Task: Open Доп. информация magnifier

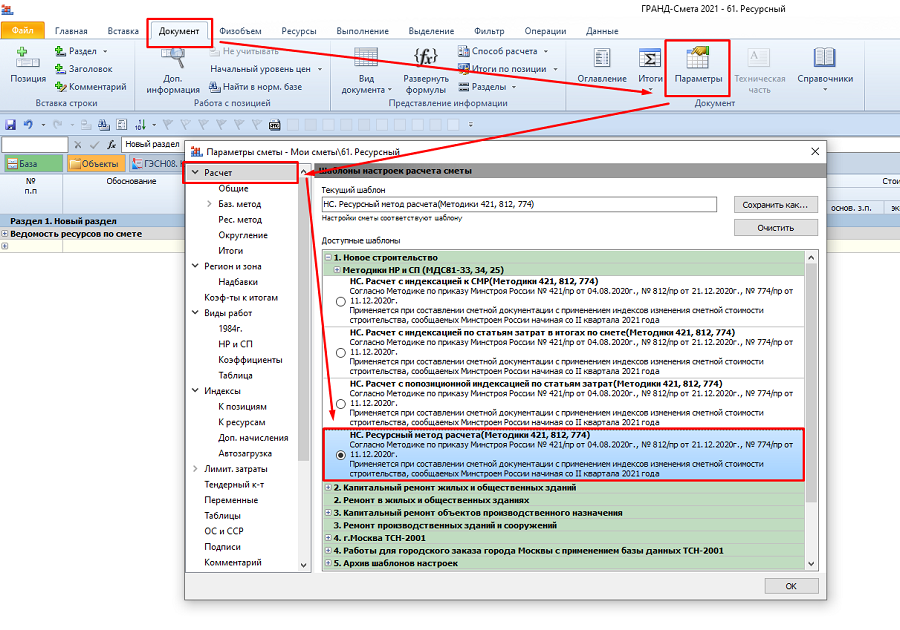Action: [172, 58]
